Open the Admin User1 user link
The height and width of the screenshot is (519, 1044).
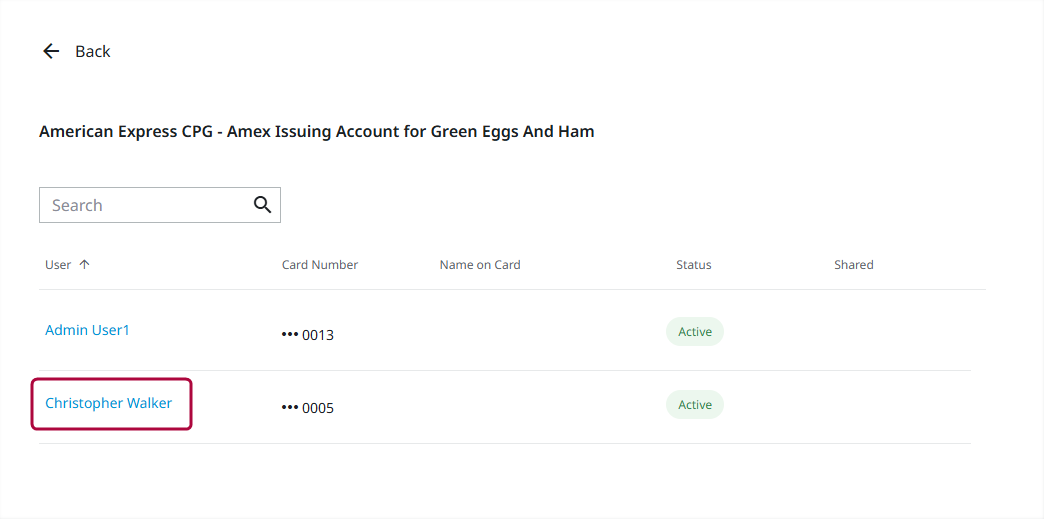pyautogui.click(x=87, y=330)
